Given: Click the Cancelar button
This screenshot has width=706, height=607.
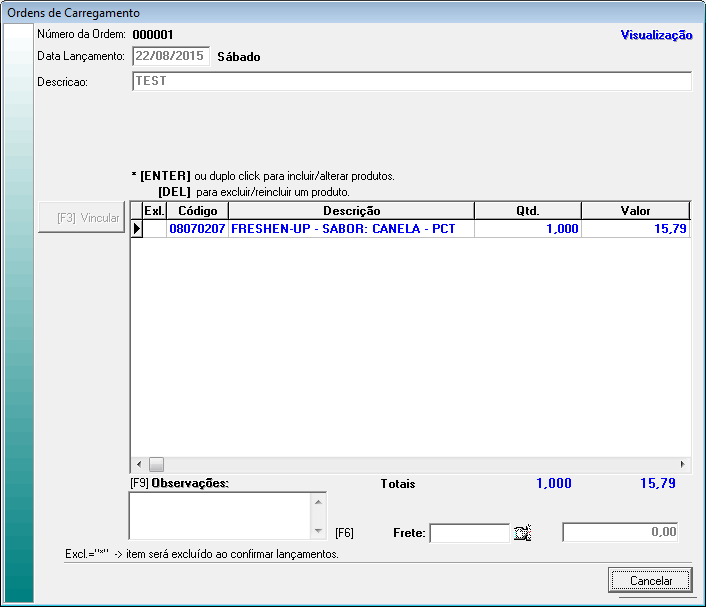Looking at the screenshot, I should [x=650, y=580].
